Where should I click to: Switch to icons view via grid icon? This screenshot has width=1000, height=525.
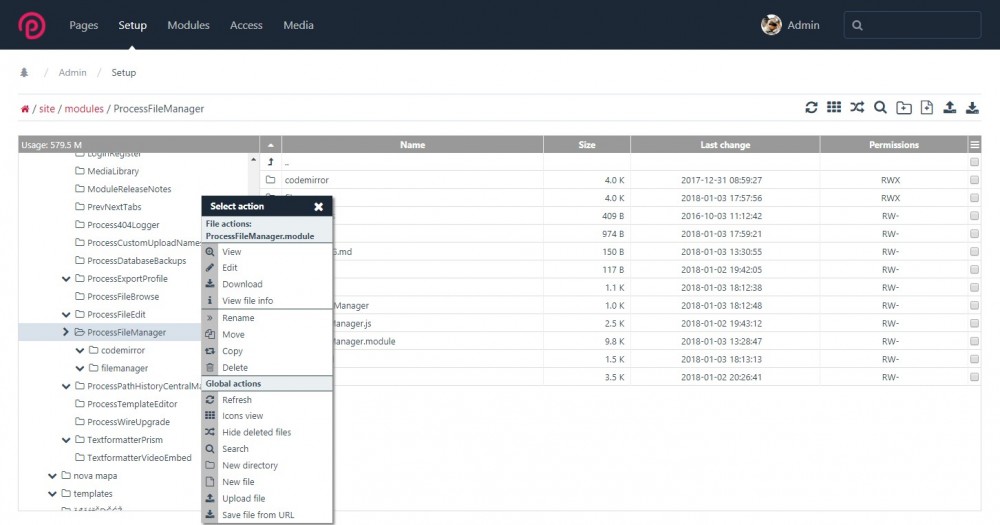click(834, 108)
